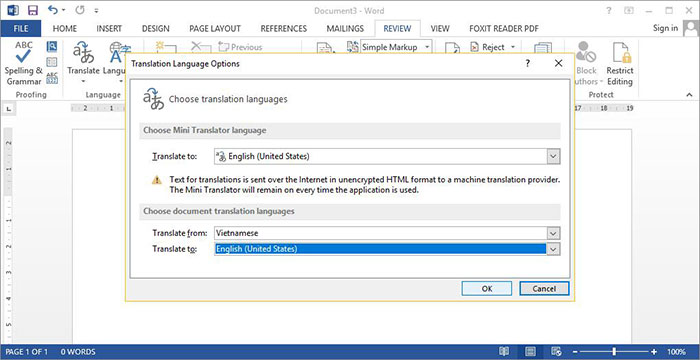Click the 100% zoom level
700x360 pixels.
(x=677, y=352)
